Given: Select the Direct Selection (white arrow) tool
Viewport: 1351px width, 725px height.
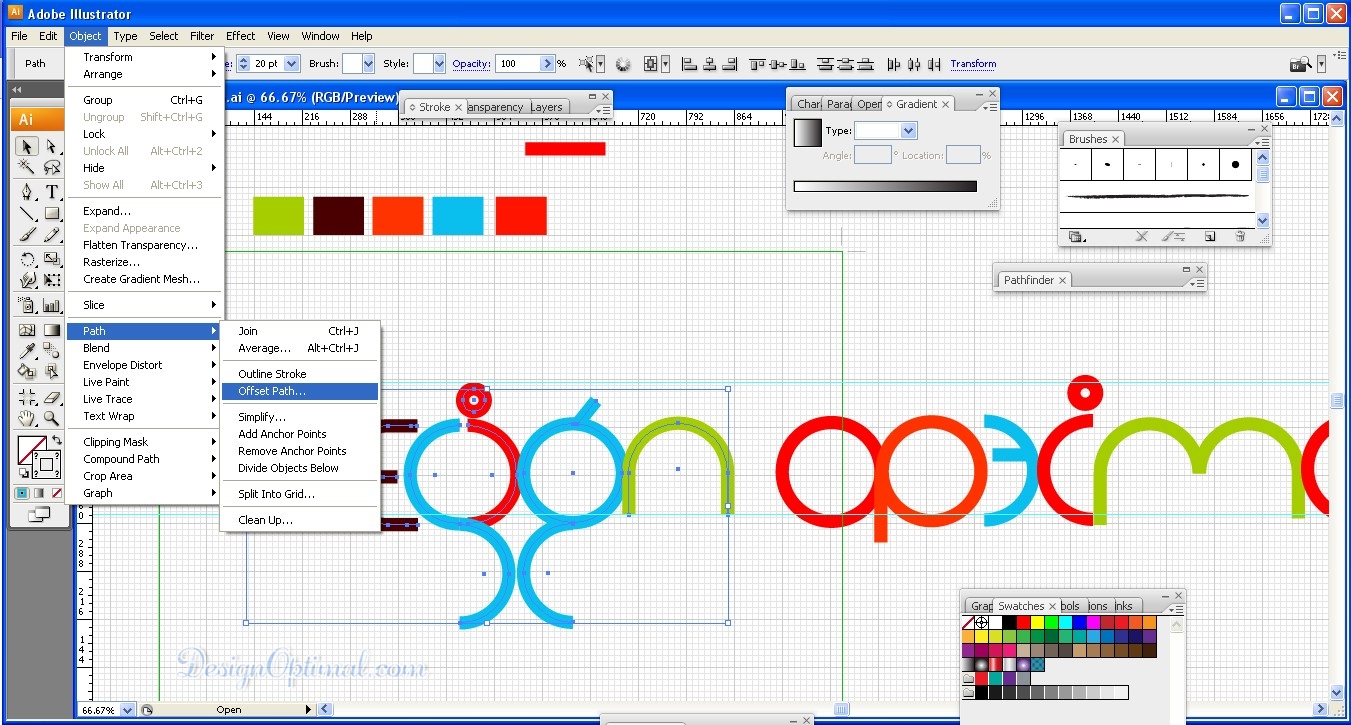Looking at the screenshot, I should pos(51,147).
